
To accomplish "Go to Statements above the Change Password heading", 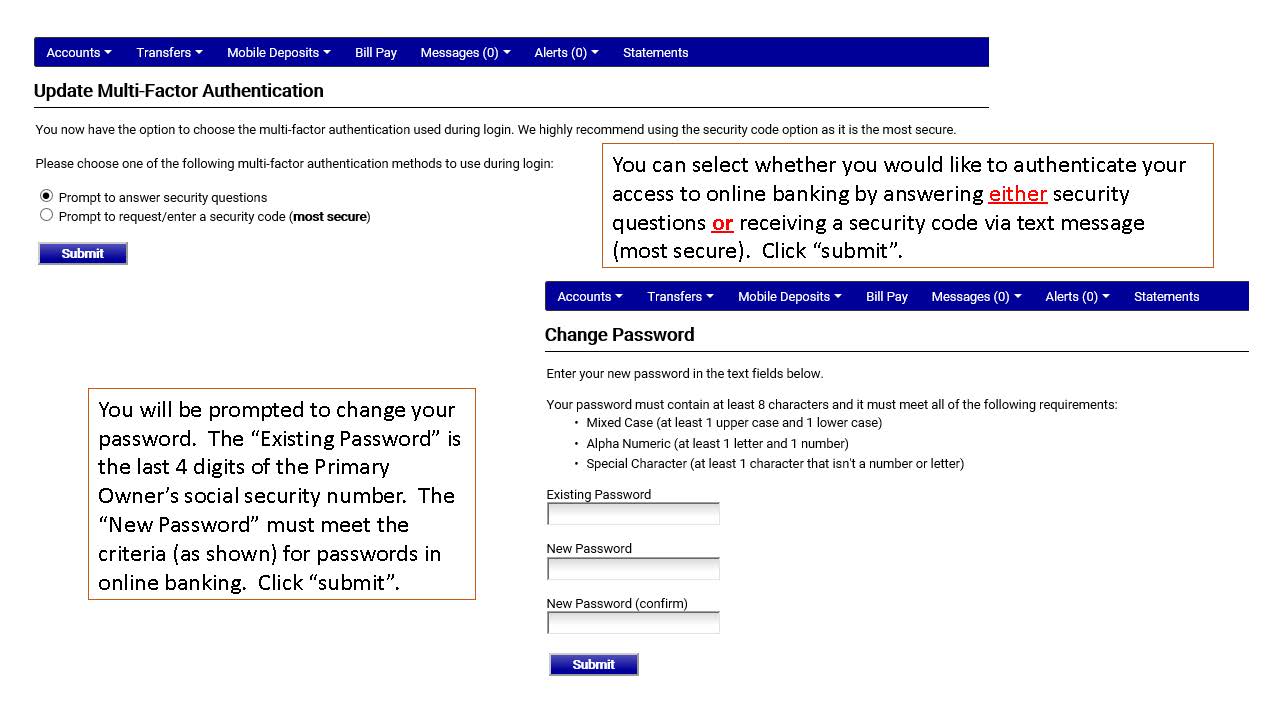I will click(x=1166, y=297).
